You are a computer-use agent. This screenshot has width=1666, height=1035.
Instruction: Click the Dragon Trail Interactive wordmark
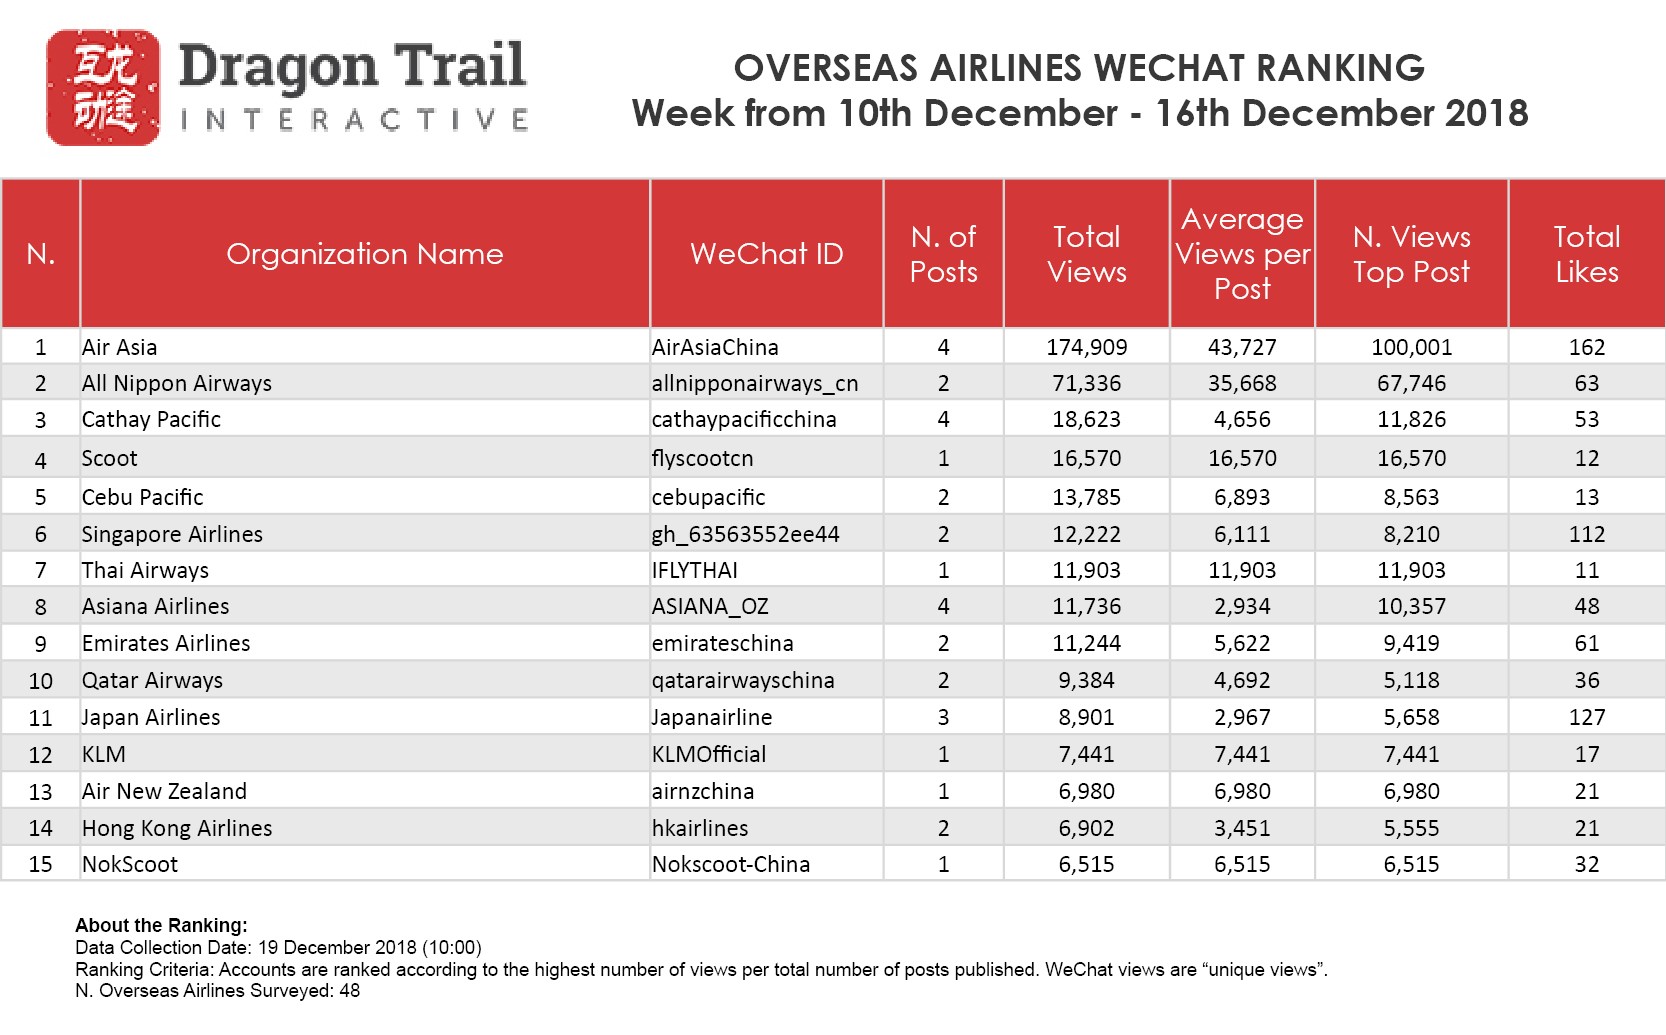[x=352, y=88]
